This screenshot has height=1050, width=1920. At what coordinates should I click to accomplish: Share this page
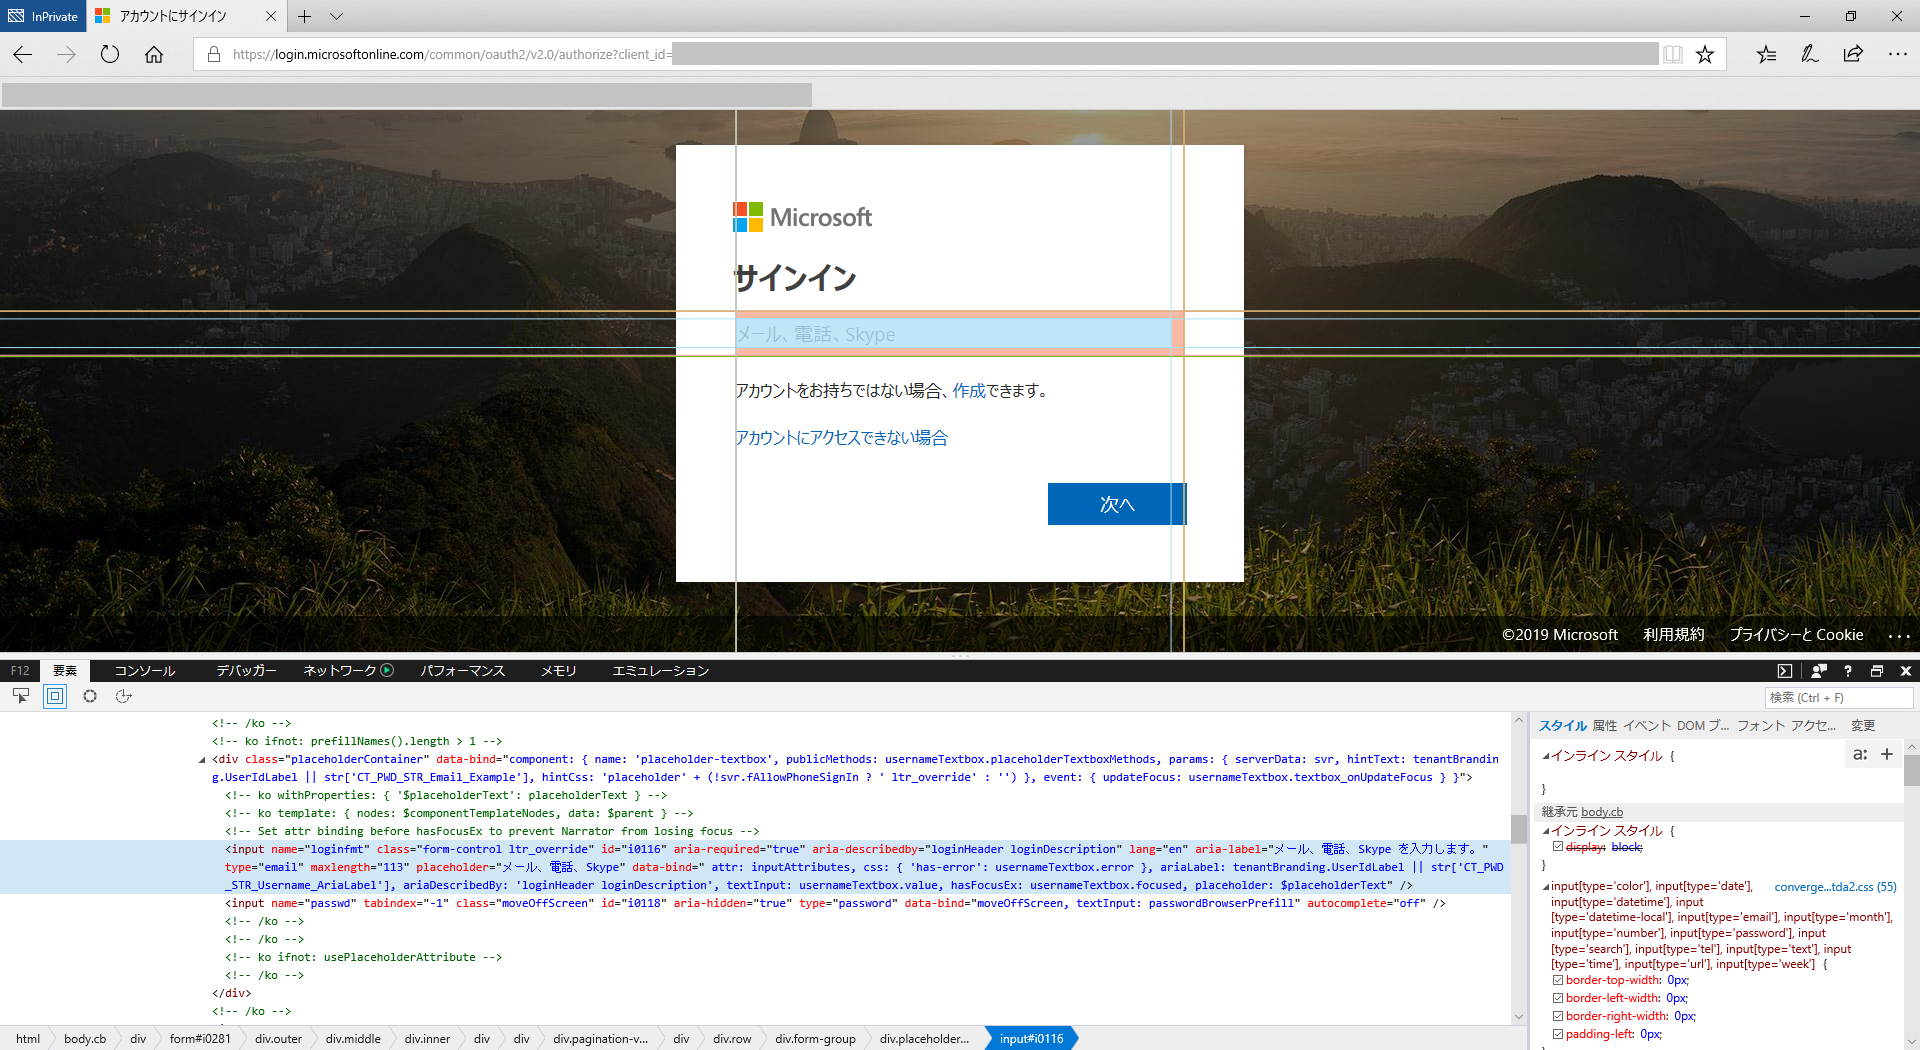1853,54
